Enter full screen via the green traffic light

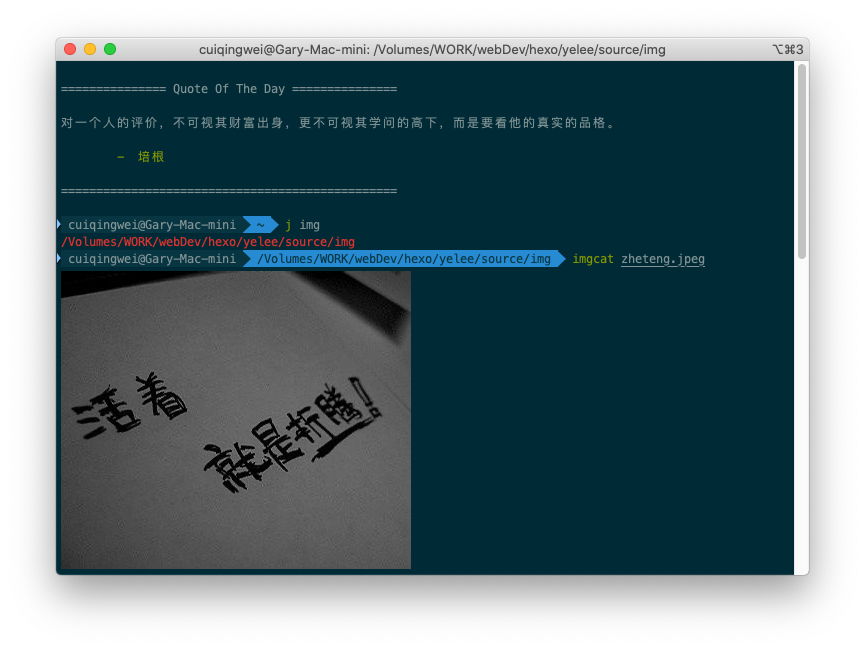tap(110, 47)
